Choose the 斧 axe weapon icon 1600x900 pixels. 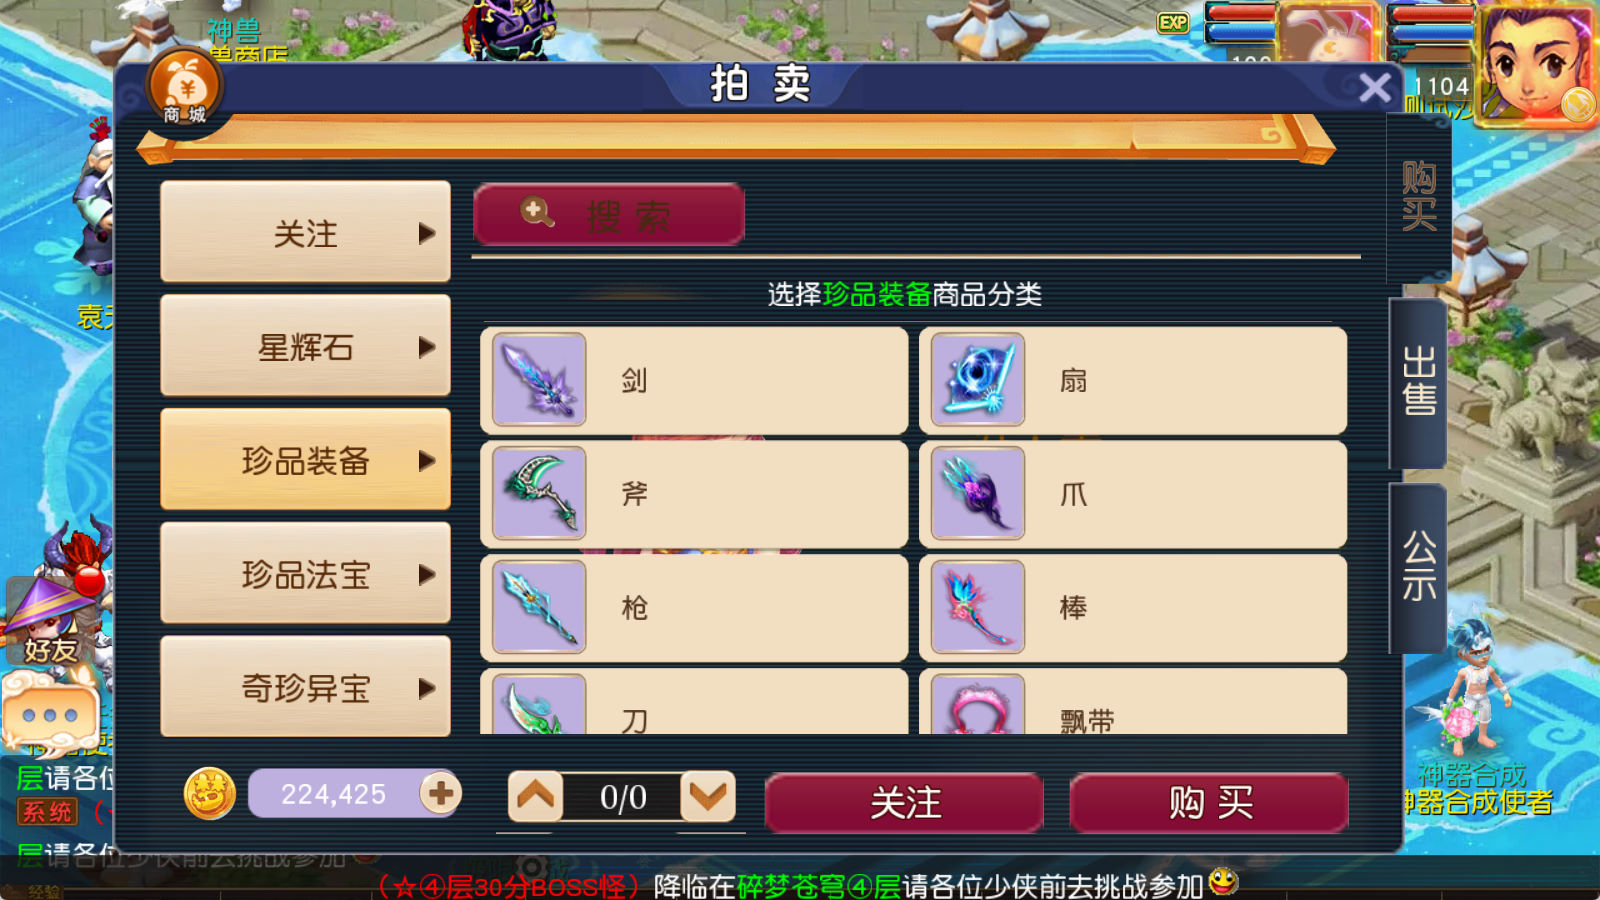tap(539, 494)
